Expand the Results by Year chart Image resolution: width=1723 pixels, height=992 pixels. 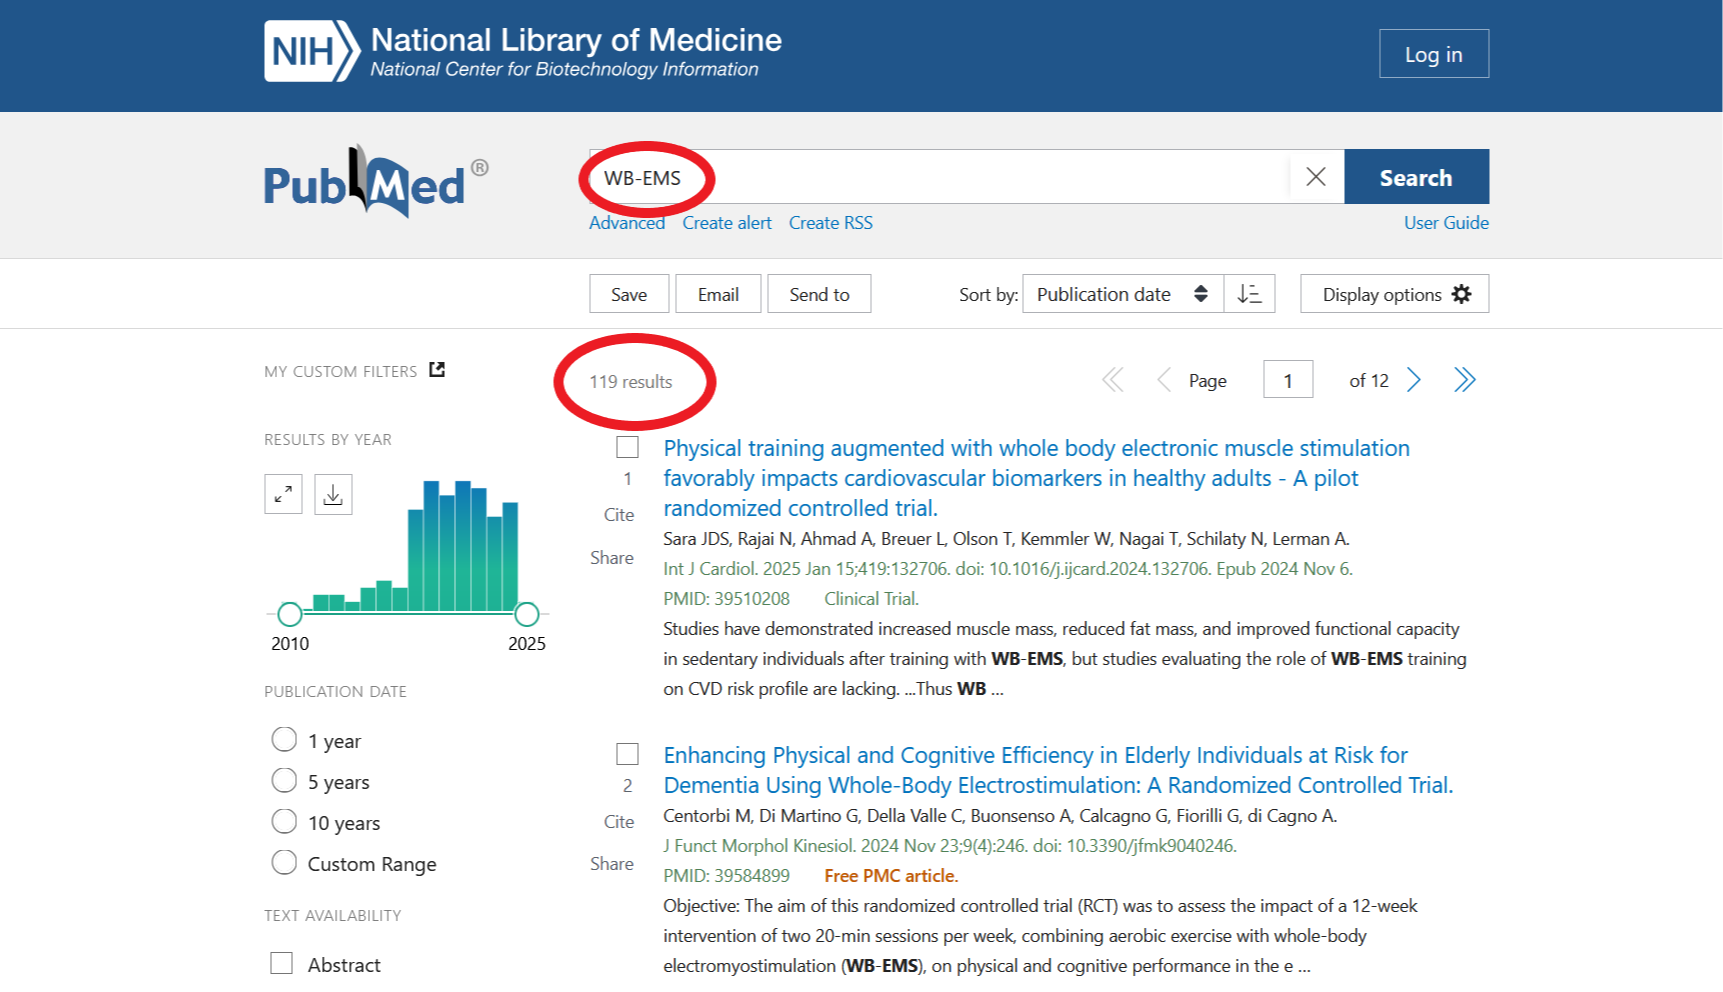pyautogui.click(x=283, y=494)
